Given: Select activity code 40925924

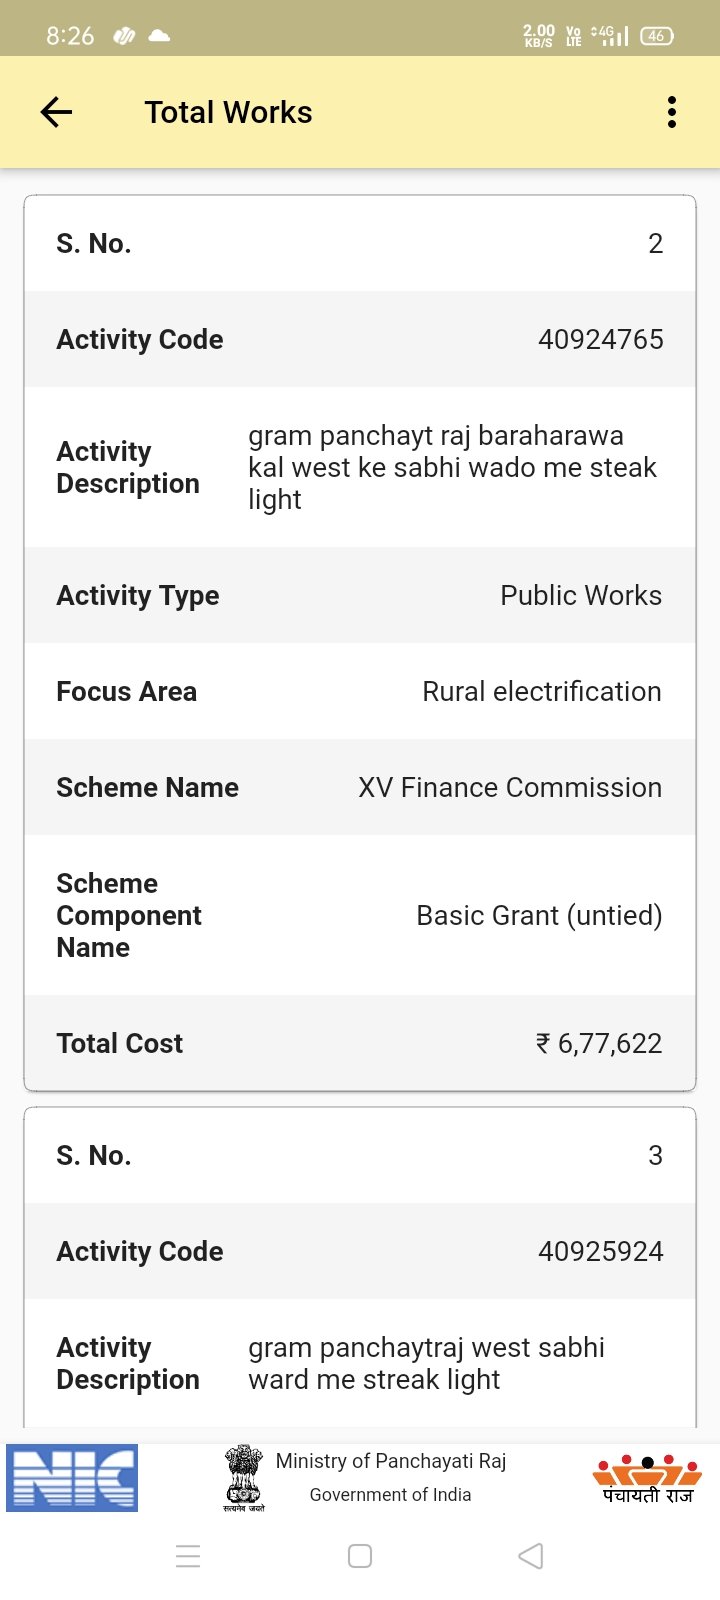Looking at the screenshot, I should point(600,1252).
